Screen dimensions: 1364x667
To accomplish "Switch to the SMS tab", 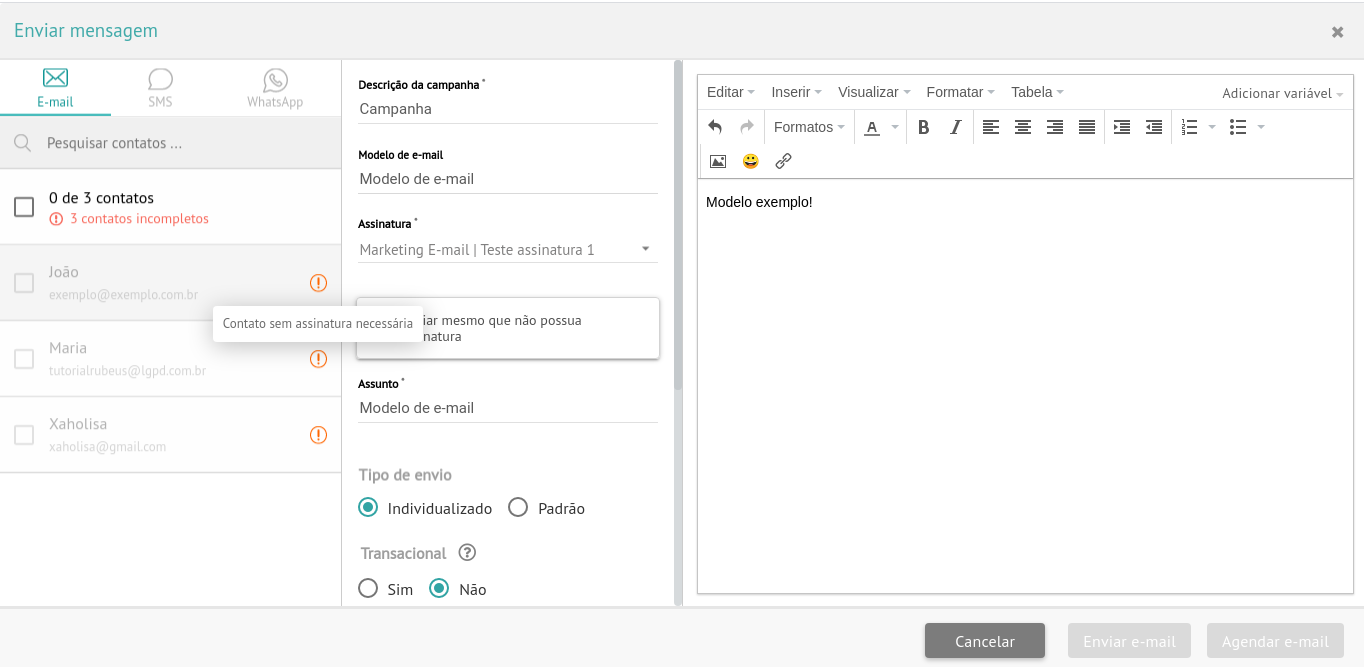I will coord(160,88).
